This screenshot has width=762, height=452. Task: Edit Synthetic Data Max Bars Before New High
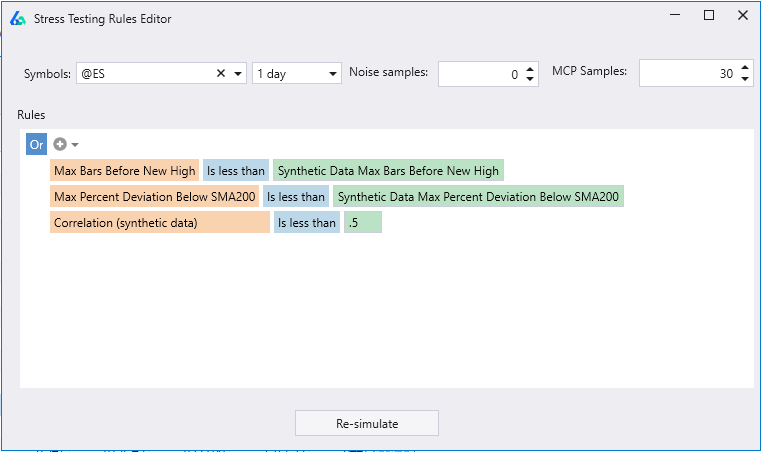[388, 171]
